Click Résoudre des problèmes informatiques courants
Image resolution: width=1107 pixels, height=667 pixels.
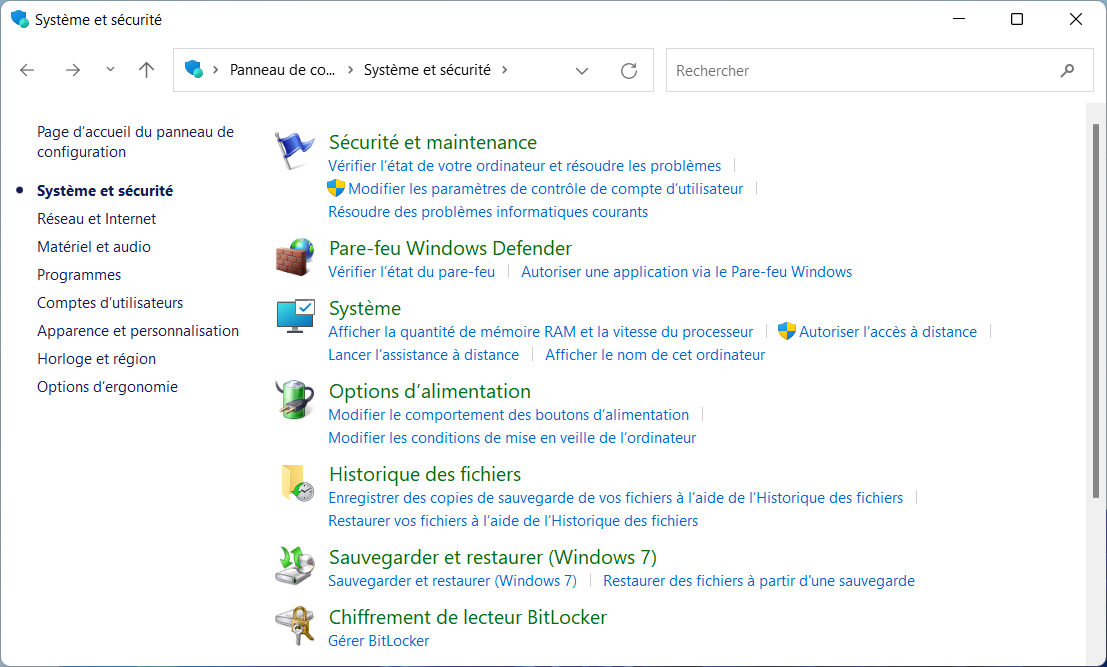coord(488,212)
